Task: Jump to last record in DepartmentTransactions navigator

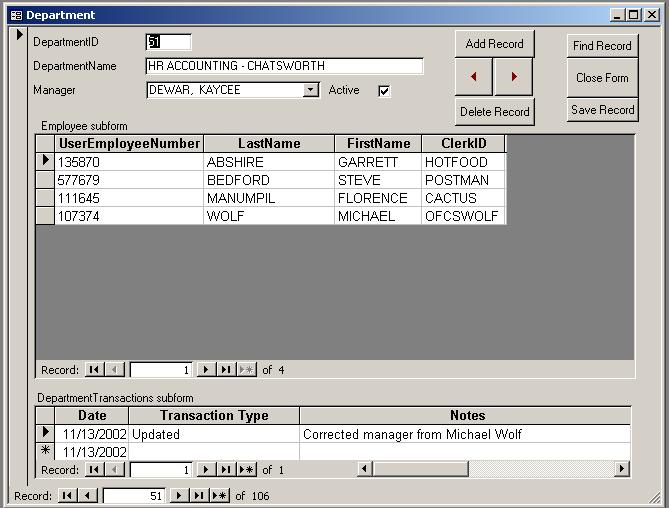Action: 226,470
